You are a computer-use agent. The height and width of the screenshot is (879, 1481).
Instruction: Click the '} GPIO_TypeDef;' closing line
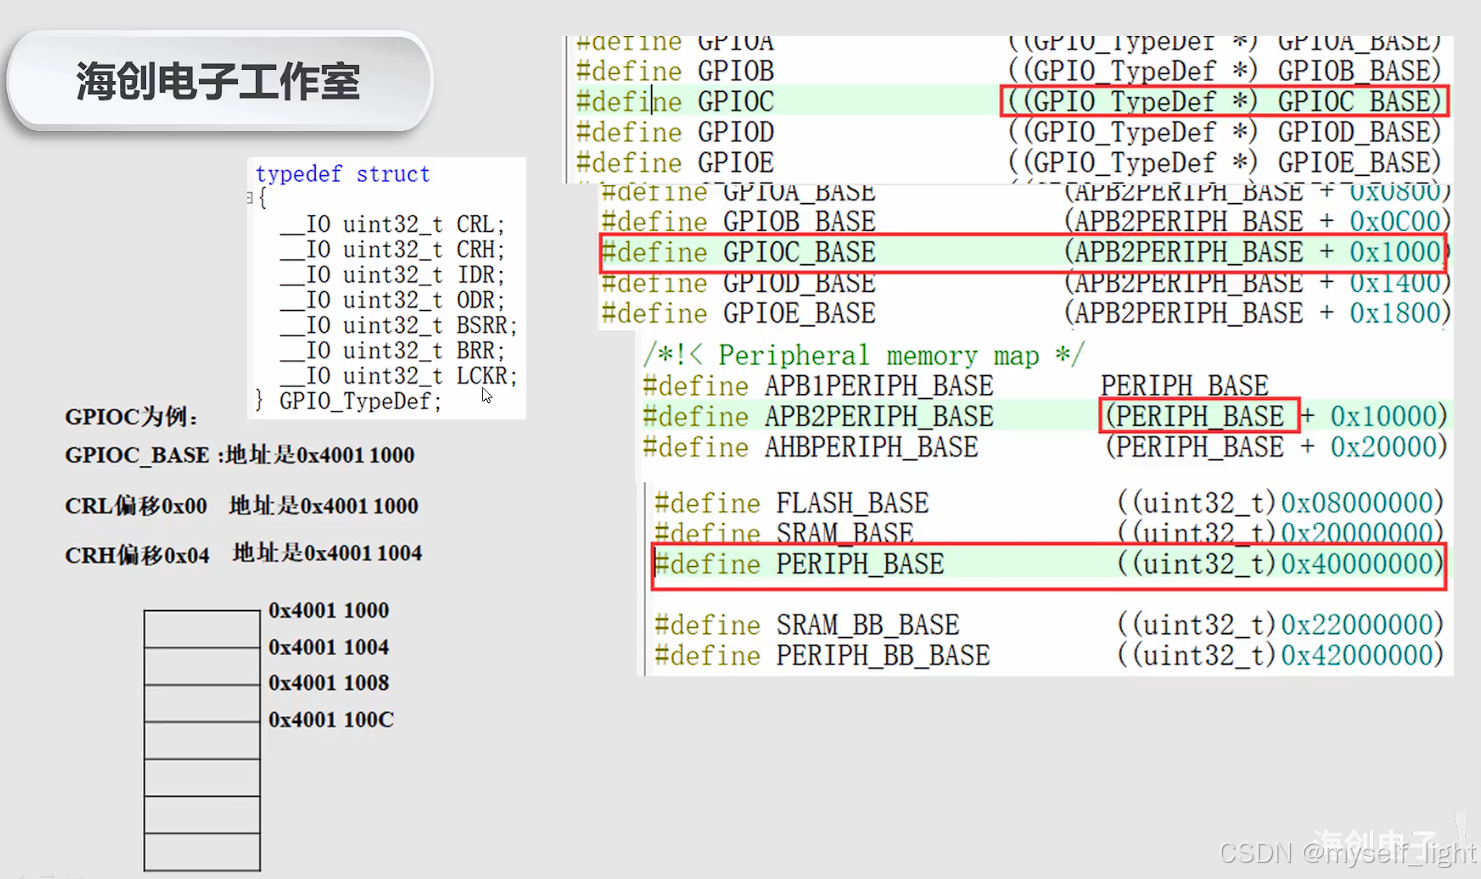coord(348,401)
